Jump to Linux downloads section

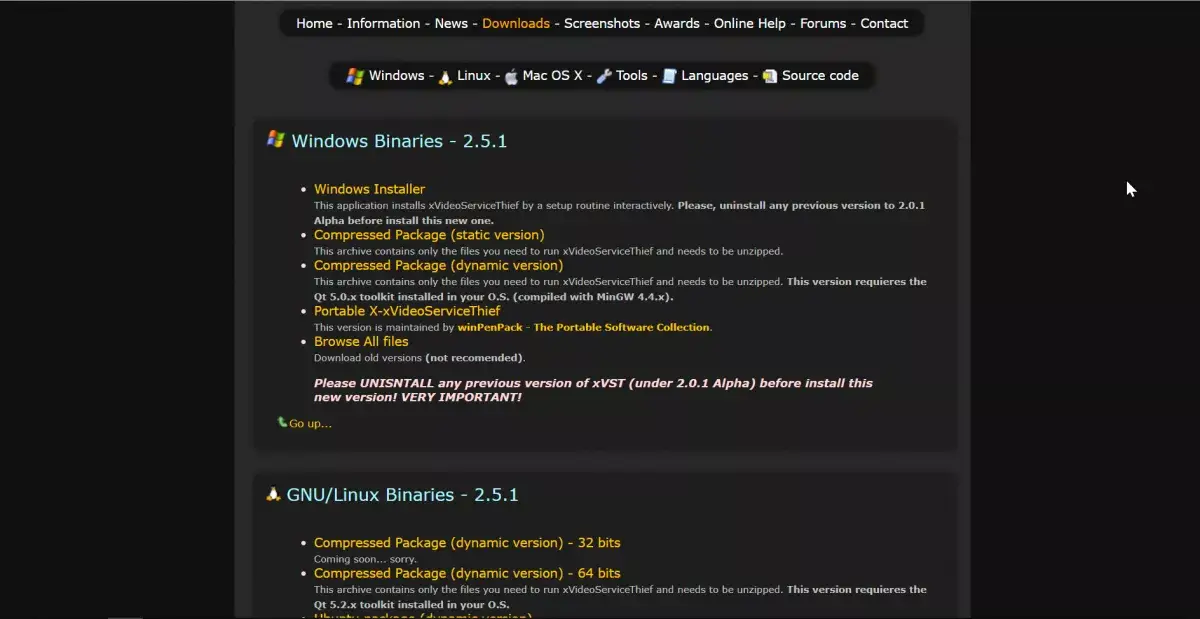(474, 76)
